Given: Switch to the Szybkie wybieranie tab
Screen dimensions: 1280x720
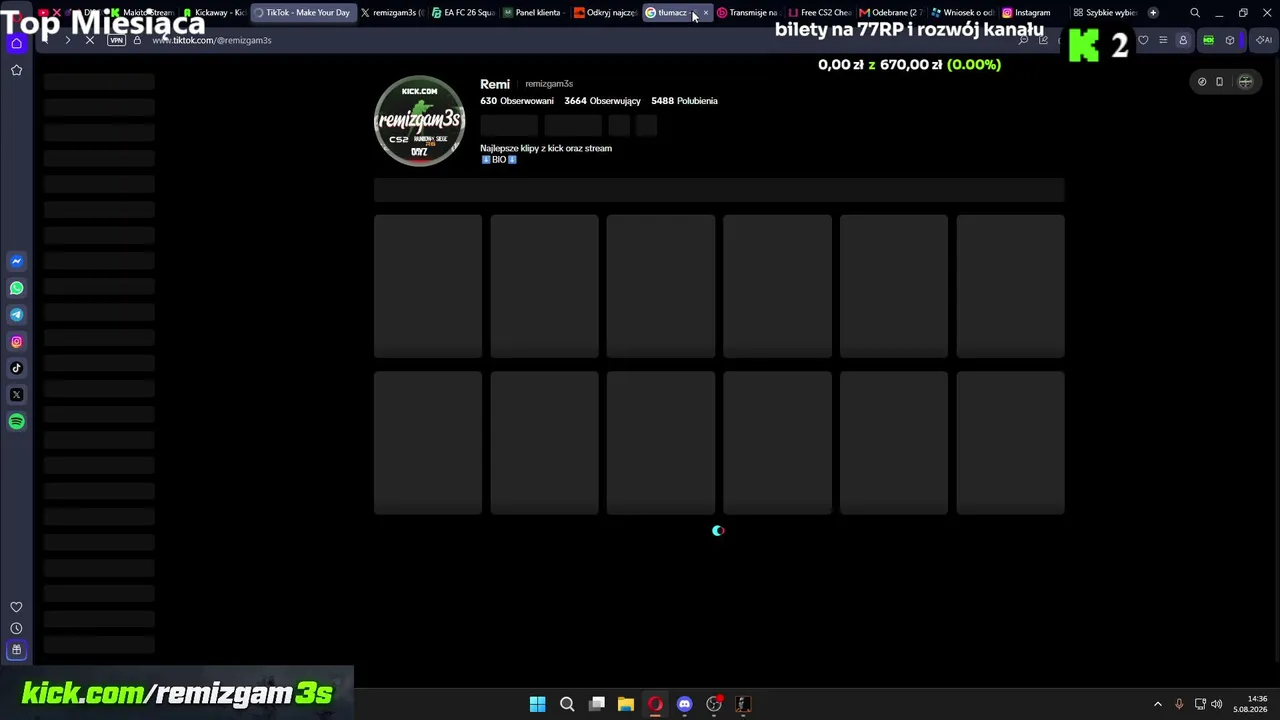Looking at the screenshot, I should (x=1105, y=13).
